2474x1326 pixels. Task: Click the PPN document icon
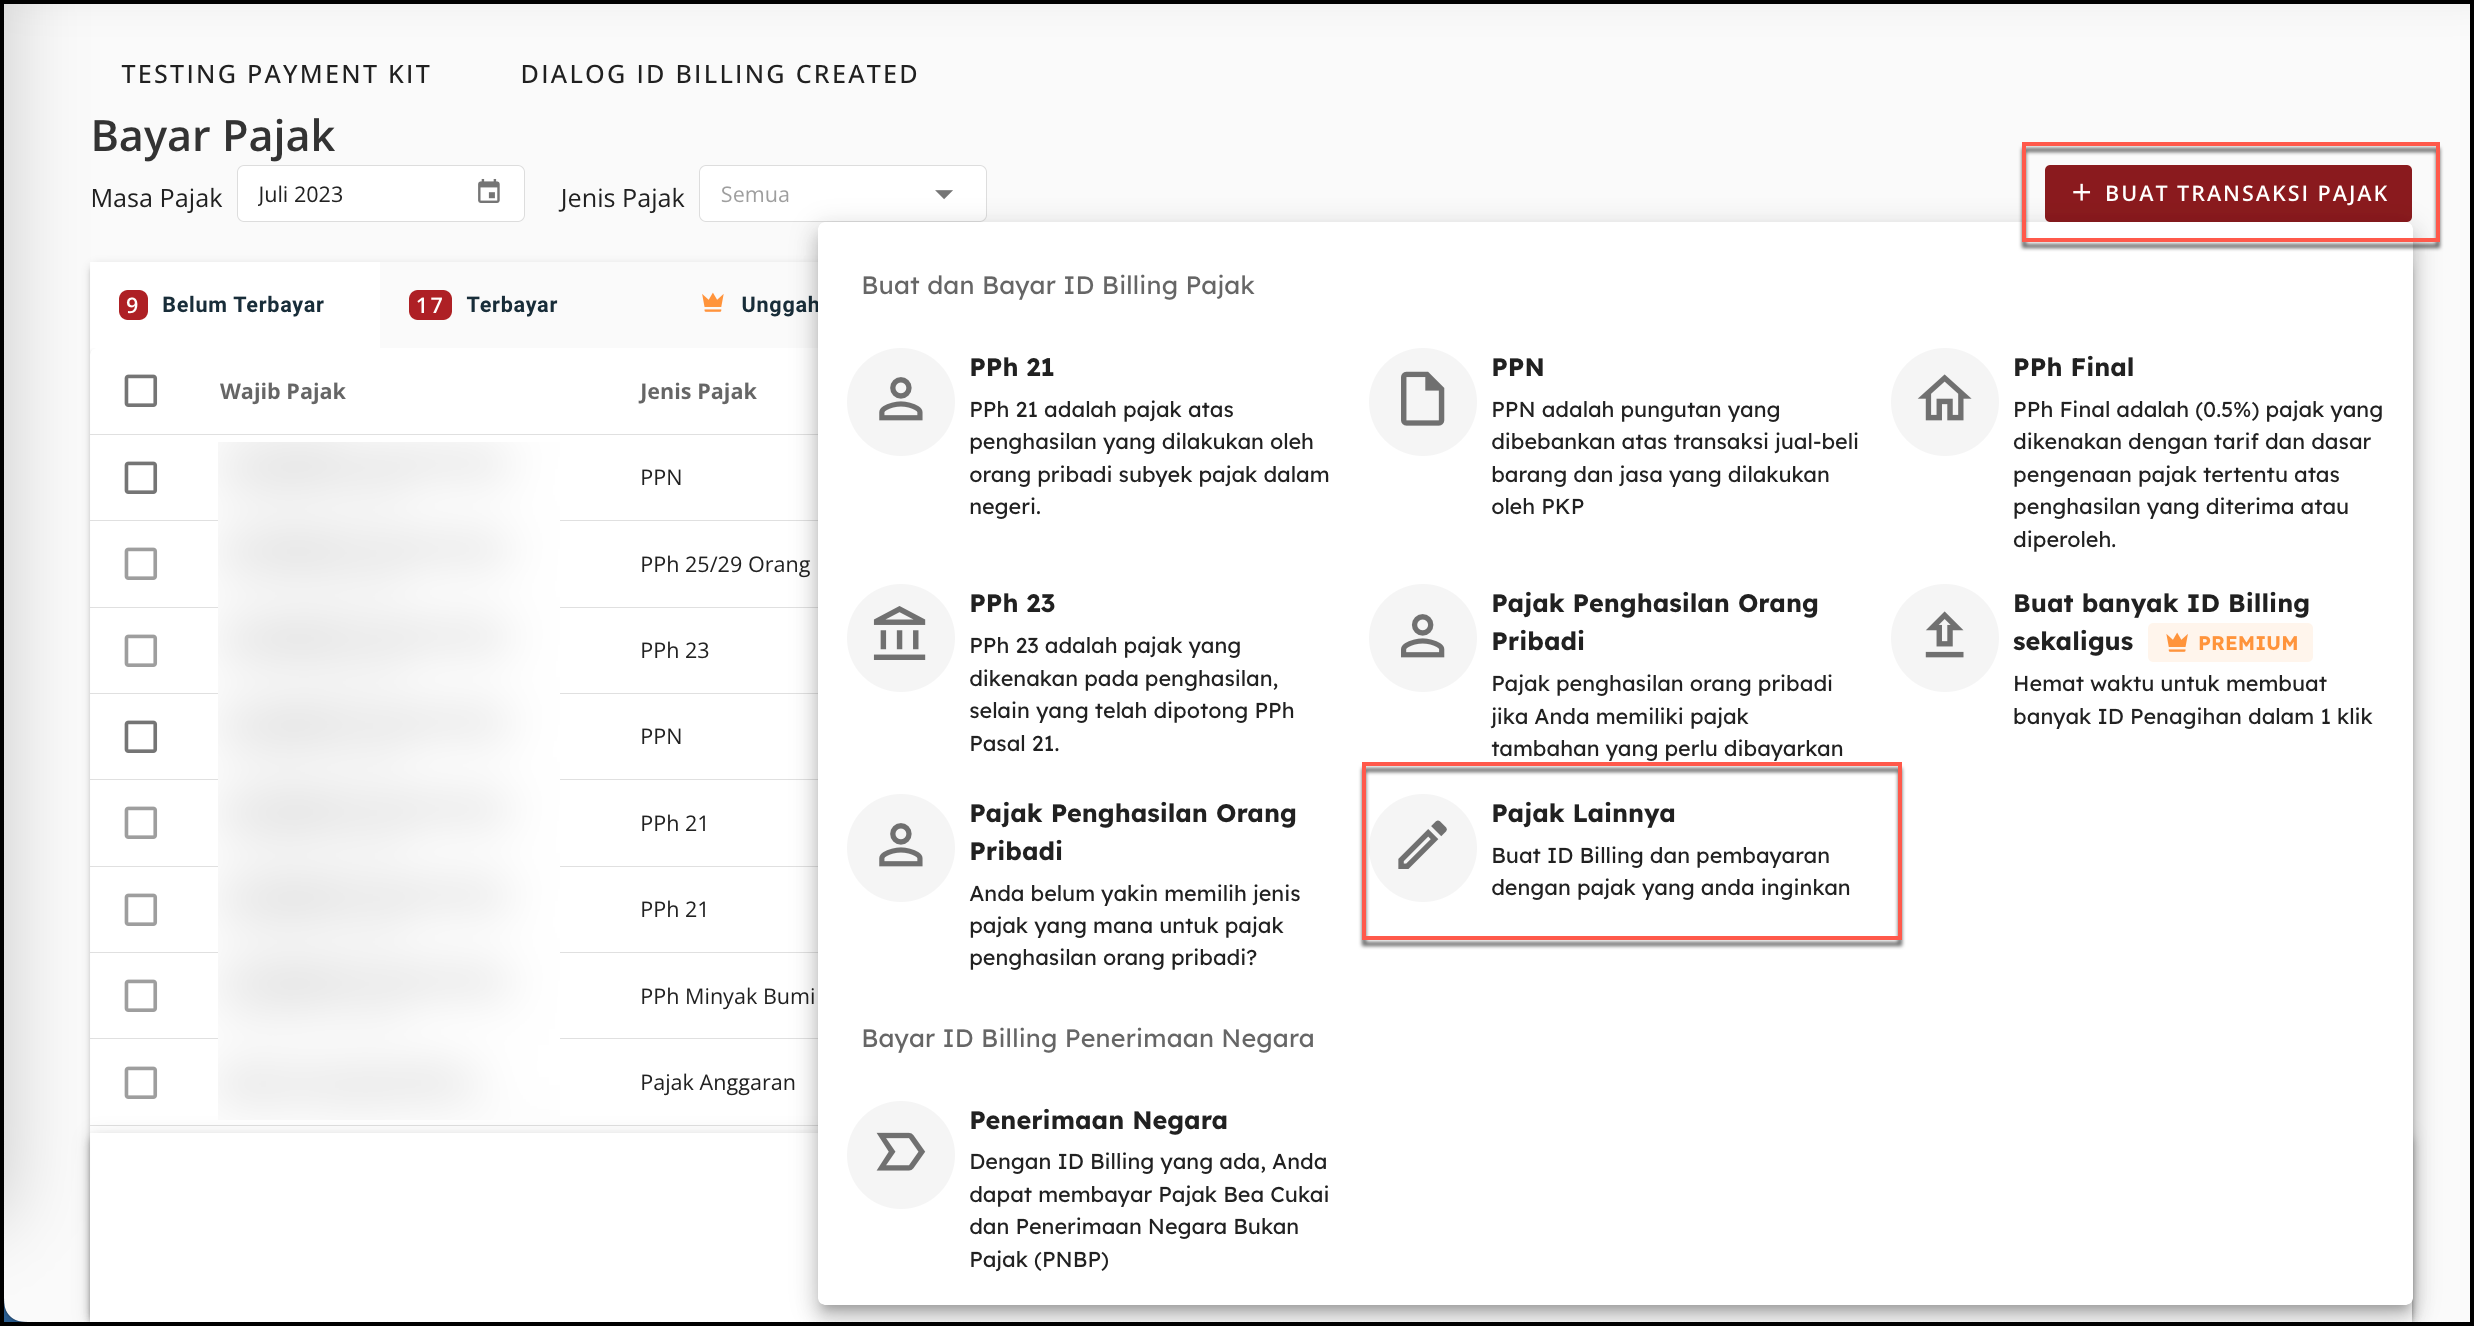[1422, 401]
